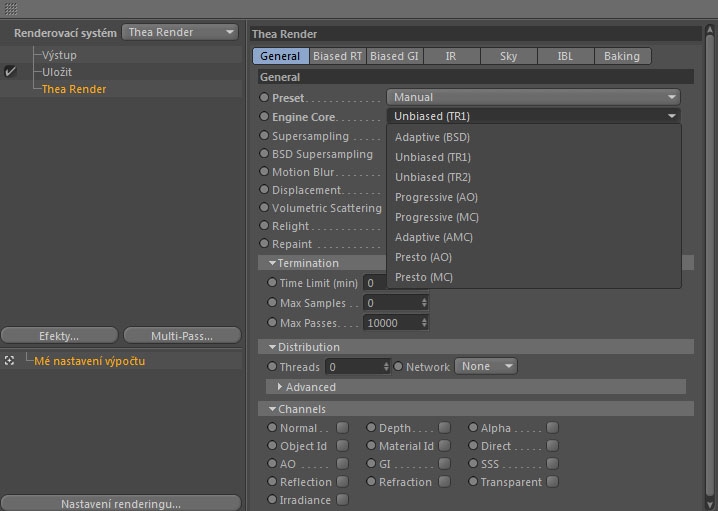
Task: Toggle the Relight animation dot
Action: pos(264,225)
